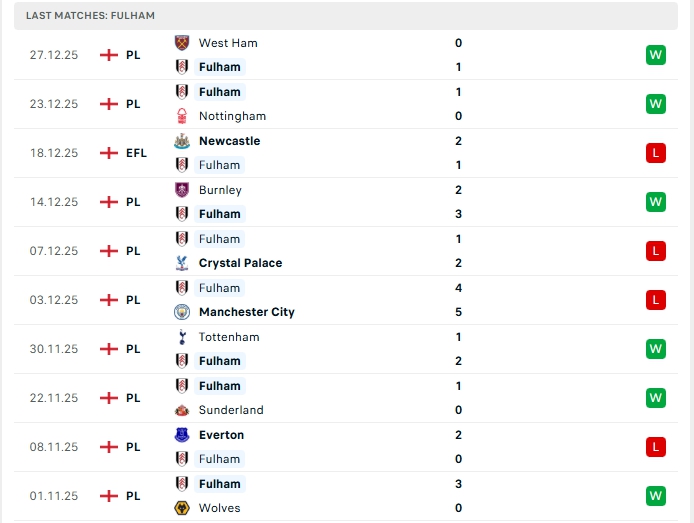This screenshot has width=694, height=523.
Task: Open the West Ham team link
Action: (228, 43)
